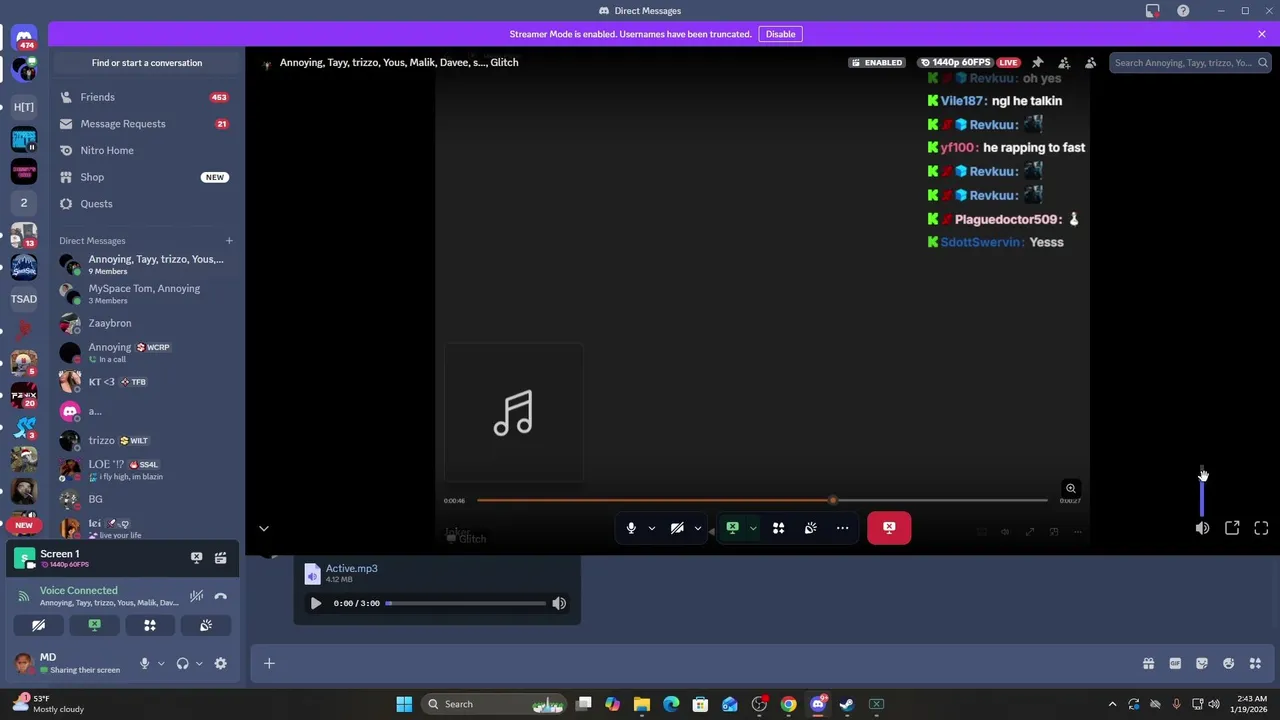
Task: Open output device dropdown beside user-panel headphones
Action: (199, 663)
